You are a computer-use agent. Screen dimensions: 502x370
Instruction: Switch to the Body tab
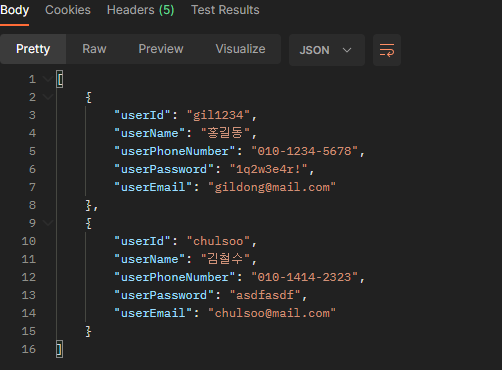pos(14,10)
